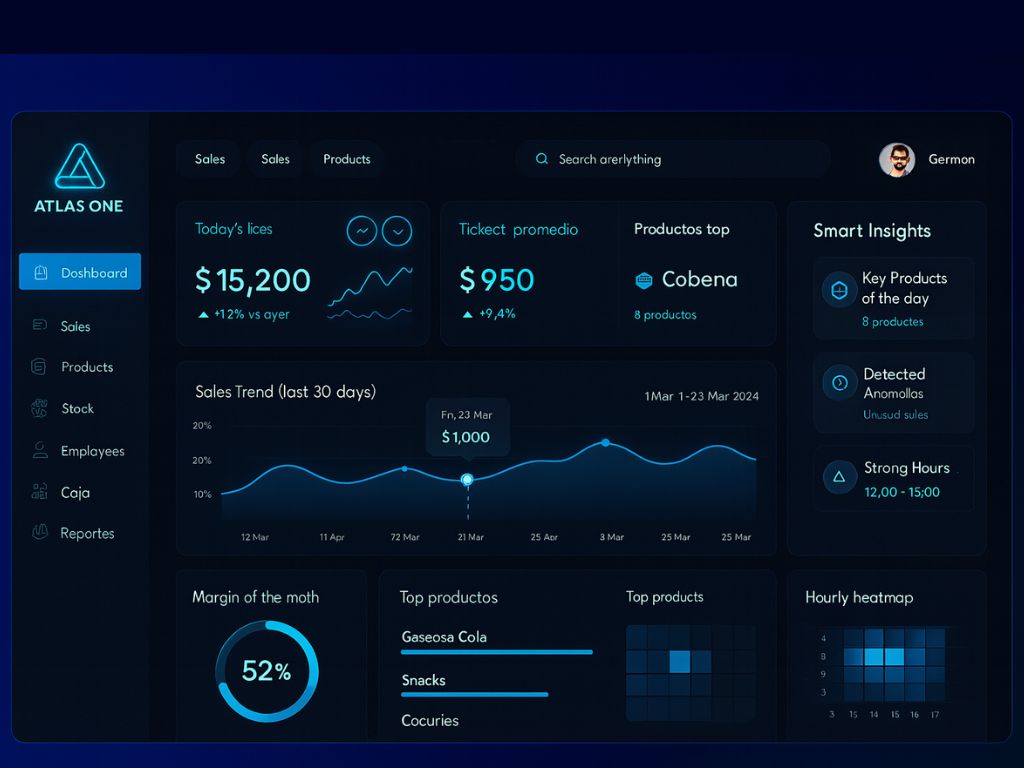Toggle the first circular control on Today's sales card
The height and width of the screenshot is (768, 1024).
[361, 230]
